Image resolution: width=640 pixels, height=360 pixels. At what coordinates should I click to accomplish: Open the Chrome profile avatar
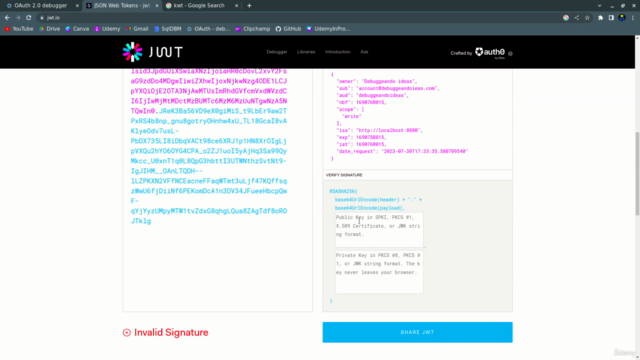point(622,18)
